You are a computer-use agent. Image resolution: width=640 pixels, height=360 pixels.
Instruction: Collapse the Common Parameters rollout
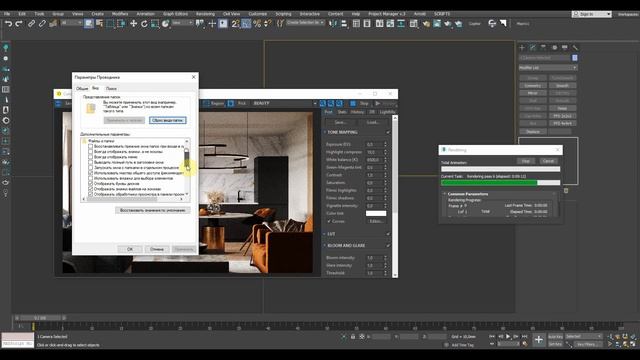pos(444,194)
